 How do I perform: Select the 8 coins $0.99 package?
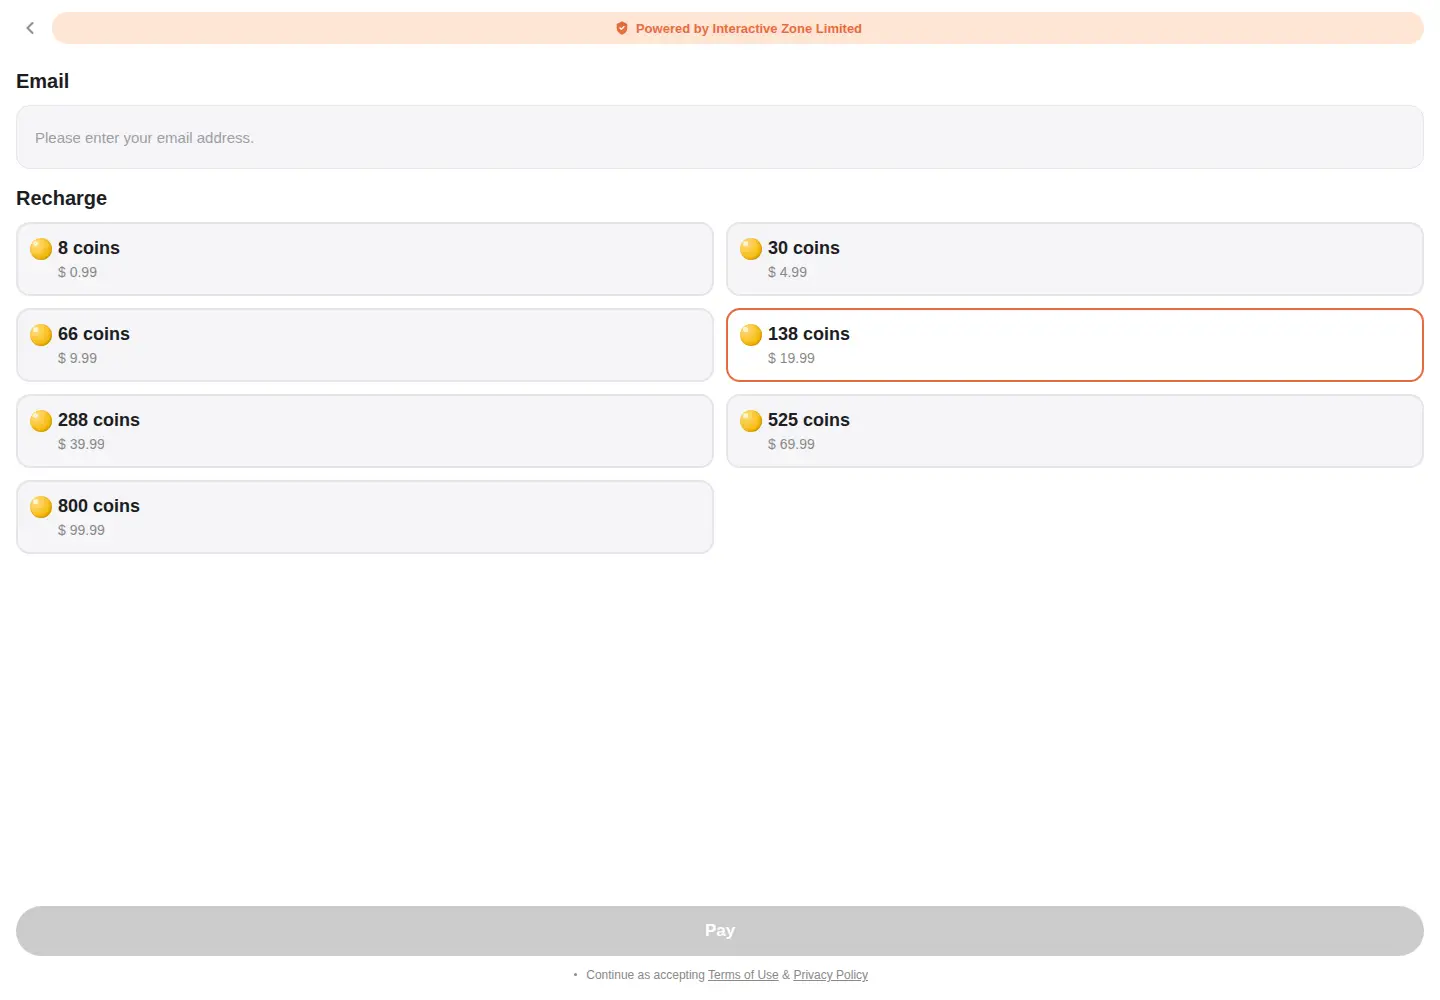tap(365, 259)
